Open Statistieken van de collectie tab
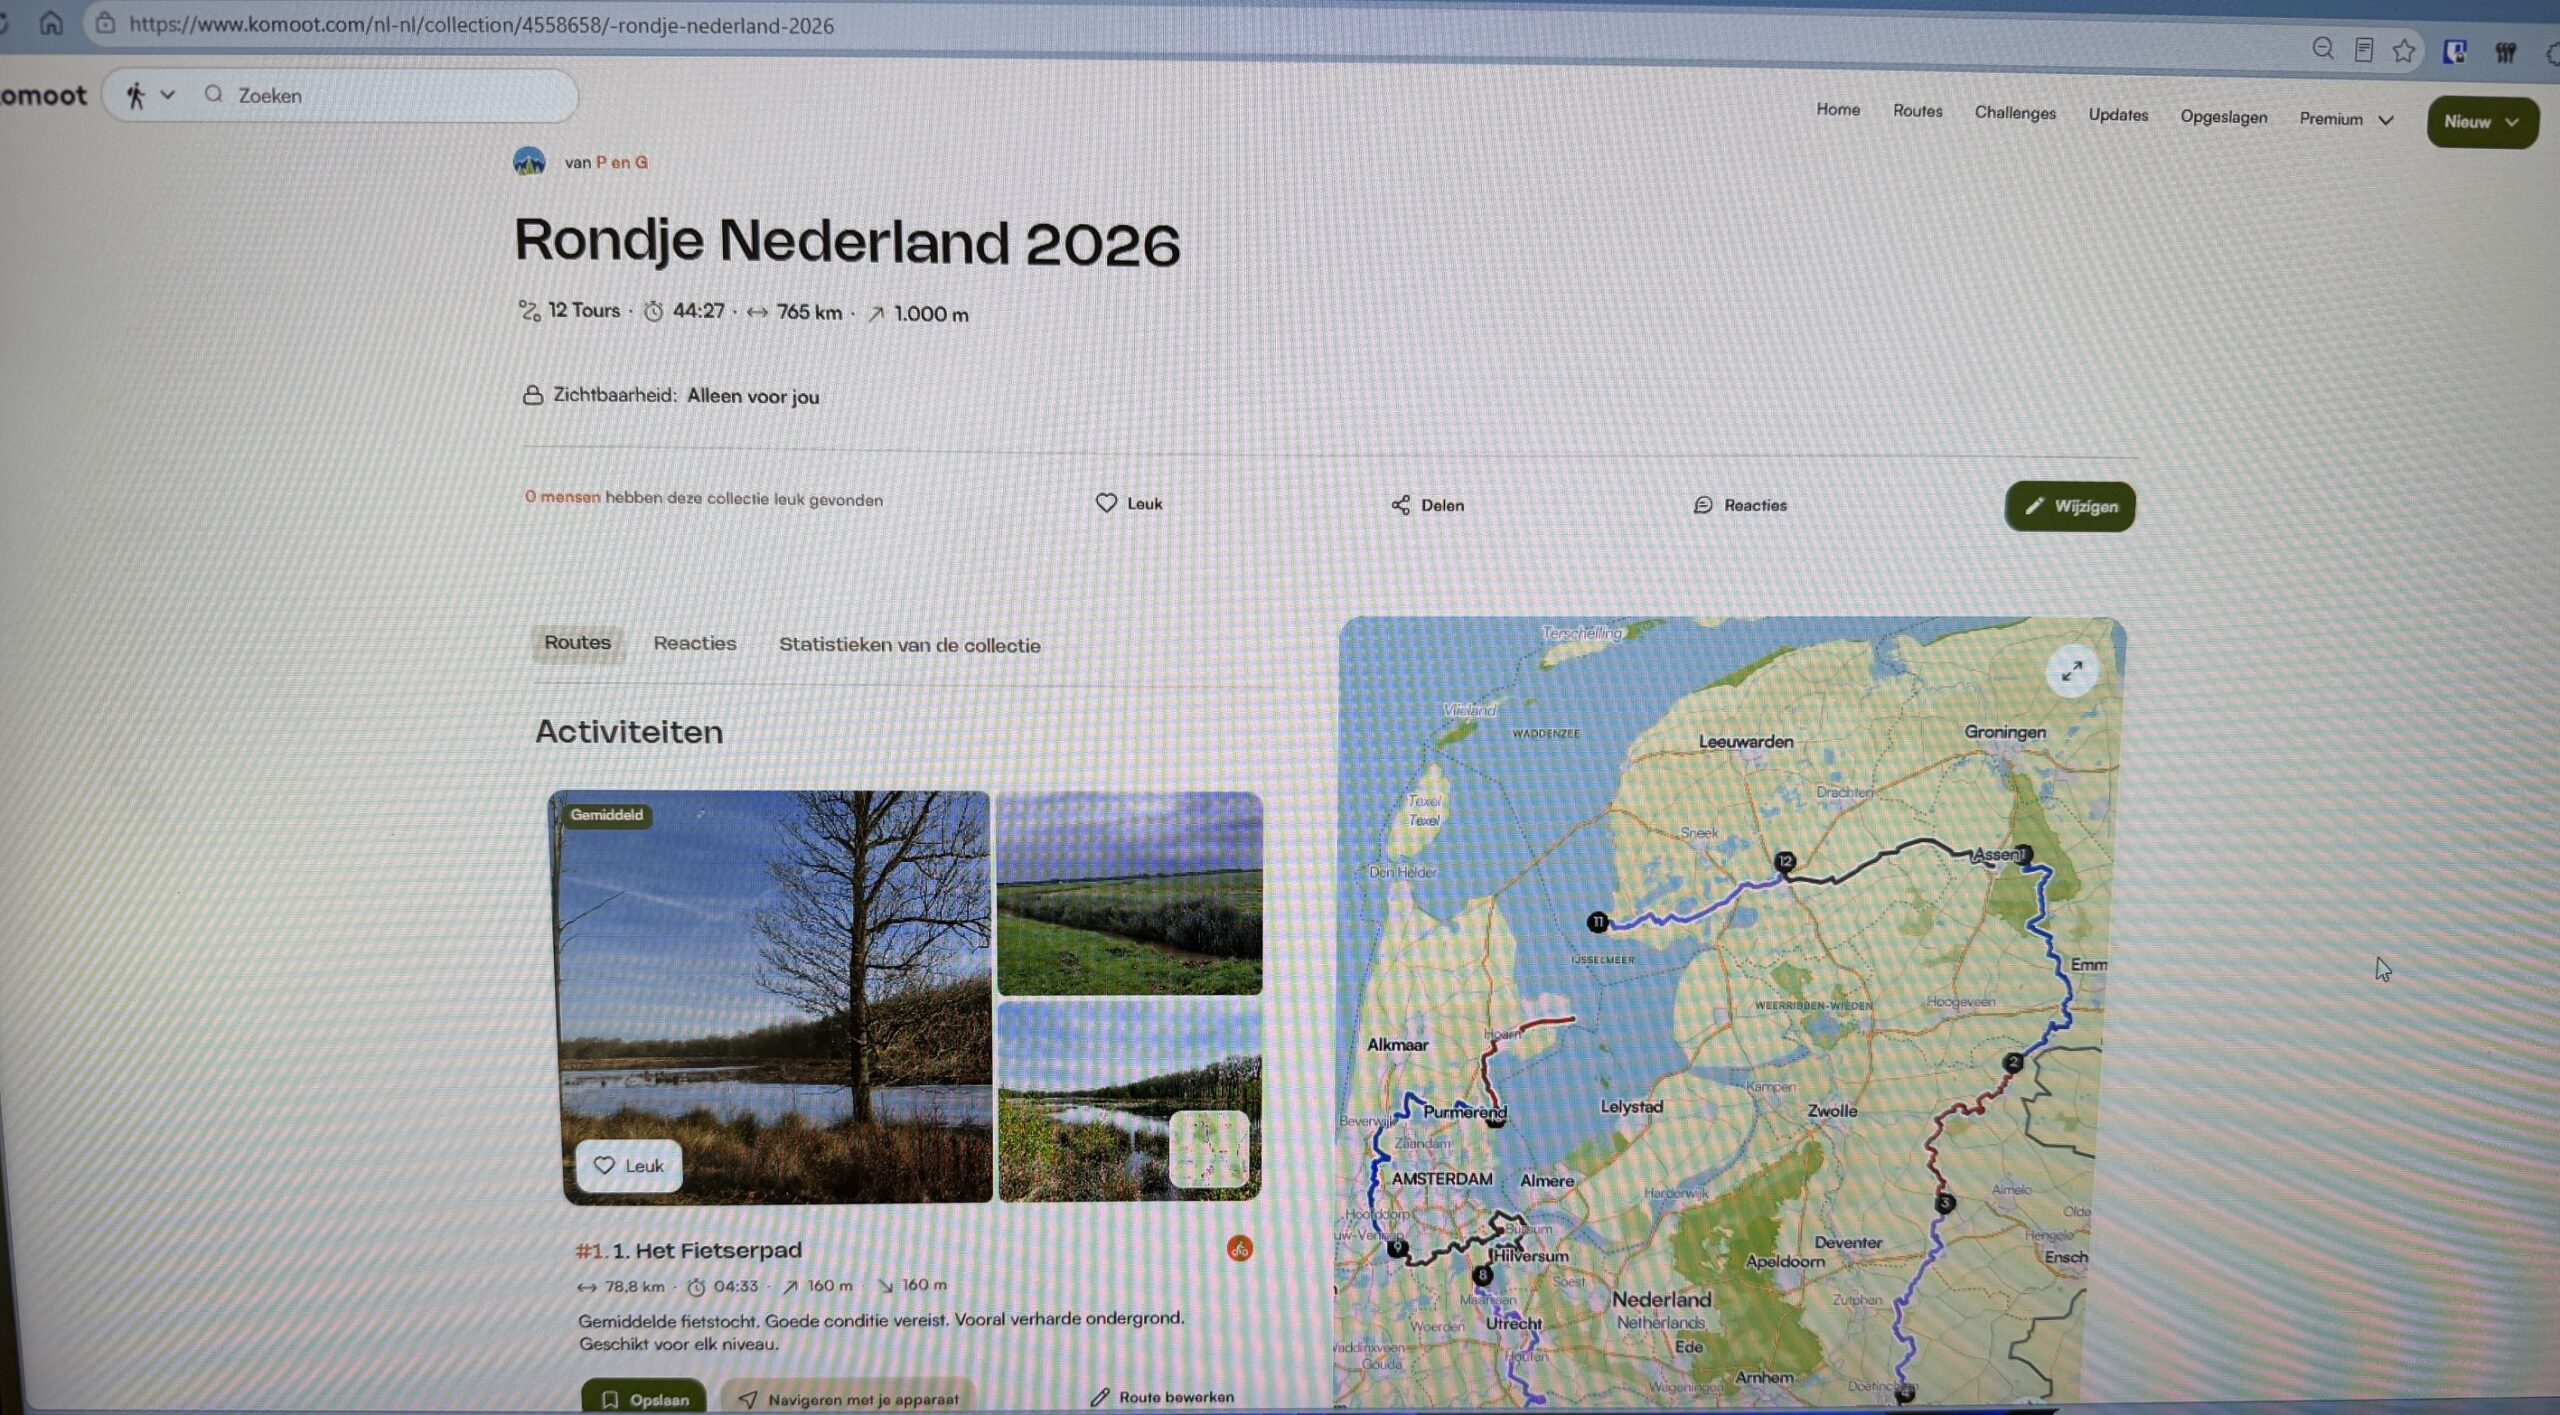 pyautogui.click(x=910, y=645)
